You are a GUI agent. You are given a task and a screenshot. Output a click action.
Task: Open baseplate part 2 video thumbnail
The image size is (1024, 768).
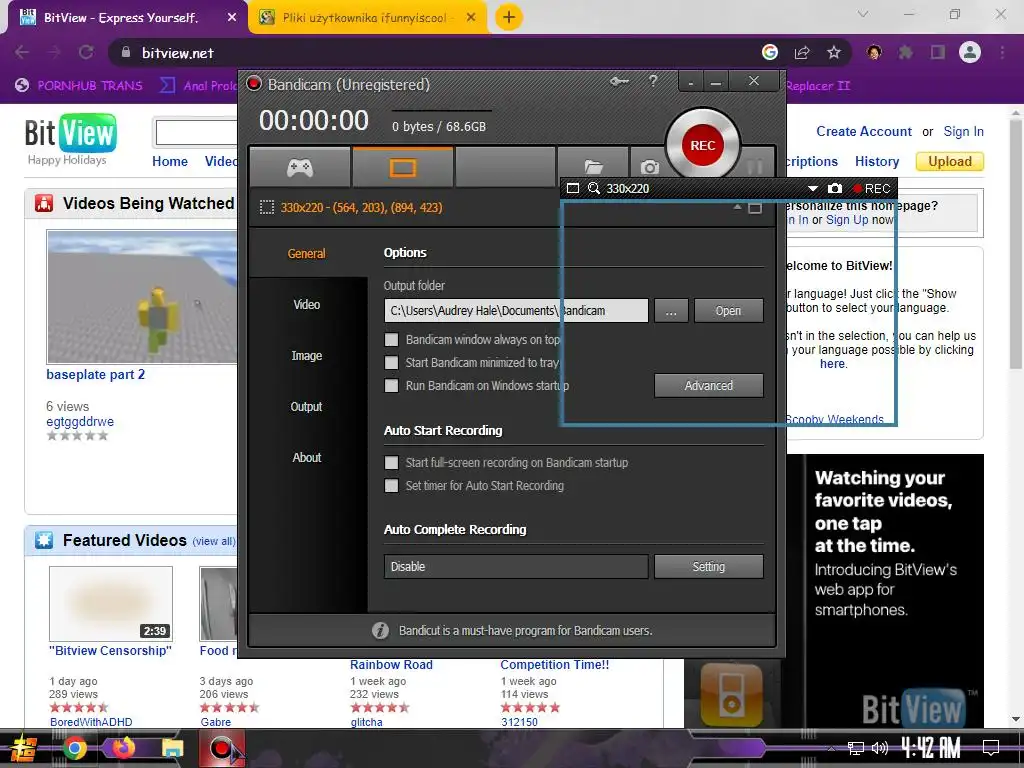[x=142, y=296]
